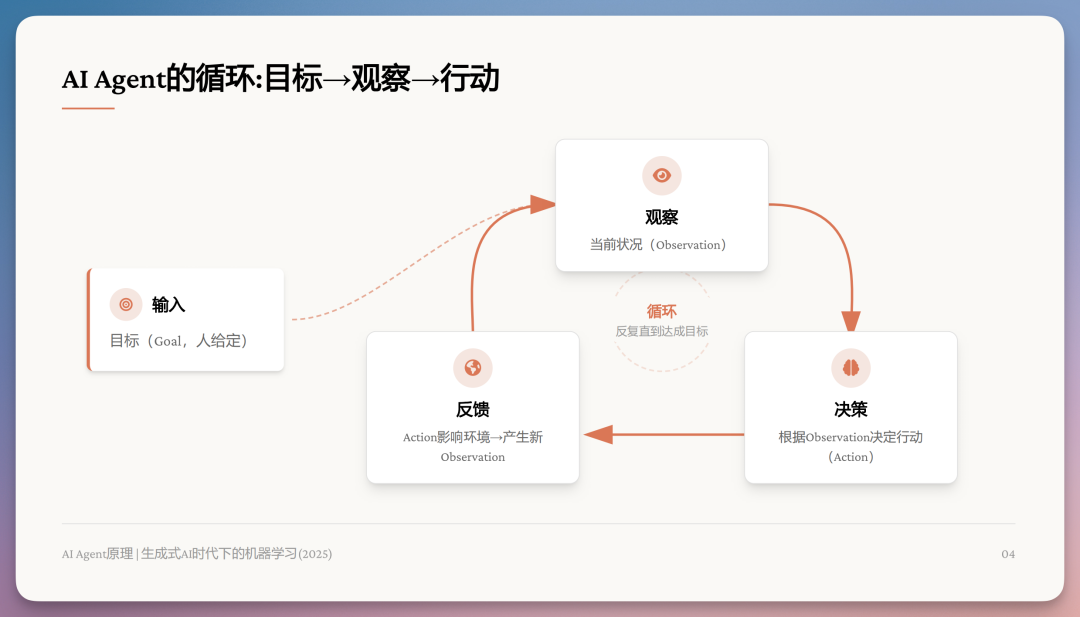
Task: Click the eye icon in the 观察 box
Action: tap(661, 175)
